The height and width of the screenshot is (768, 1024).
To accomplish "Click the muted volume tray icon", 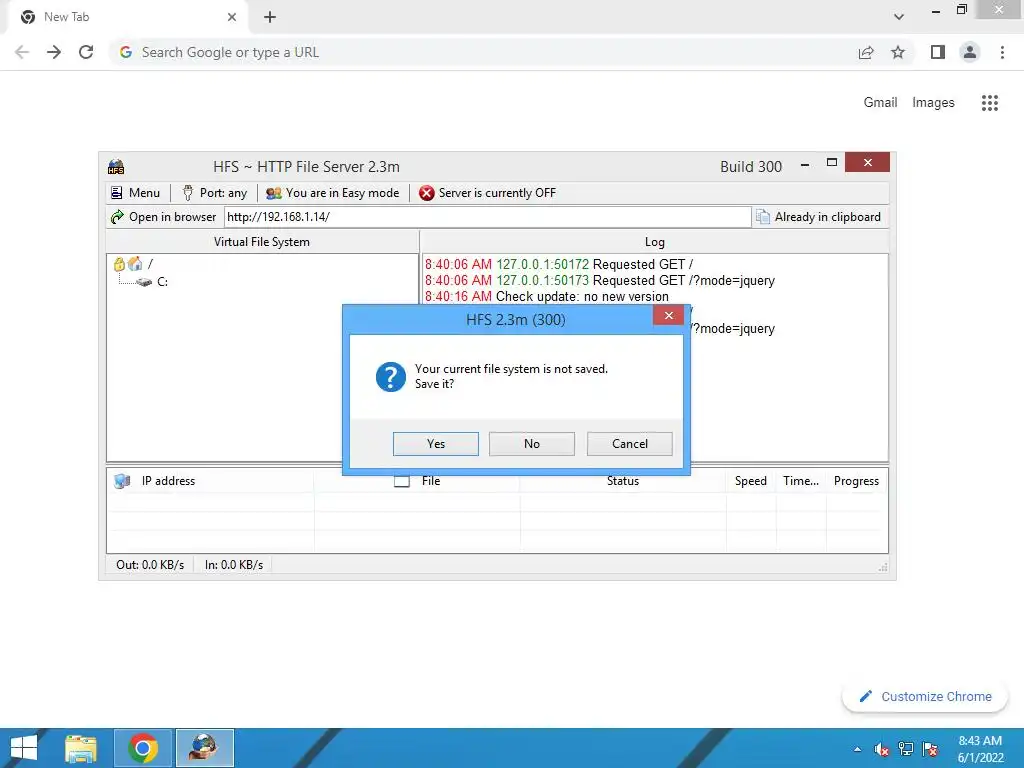I will point(882,750).
